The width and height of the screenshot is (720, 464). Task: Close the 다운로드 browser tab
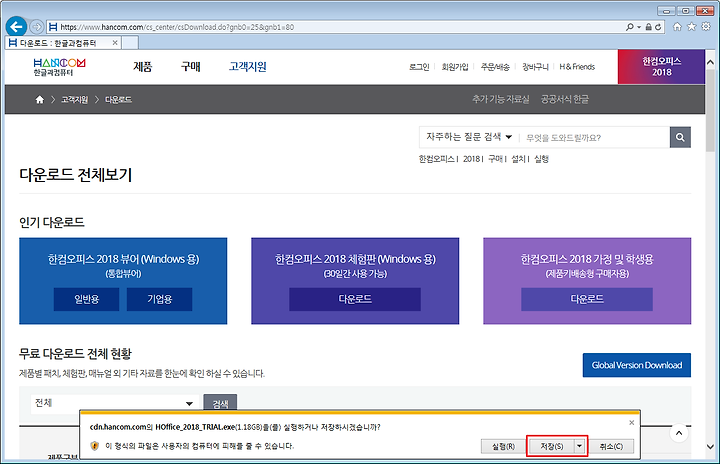click(x=115, y=43)
